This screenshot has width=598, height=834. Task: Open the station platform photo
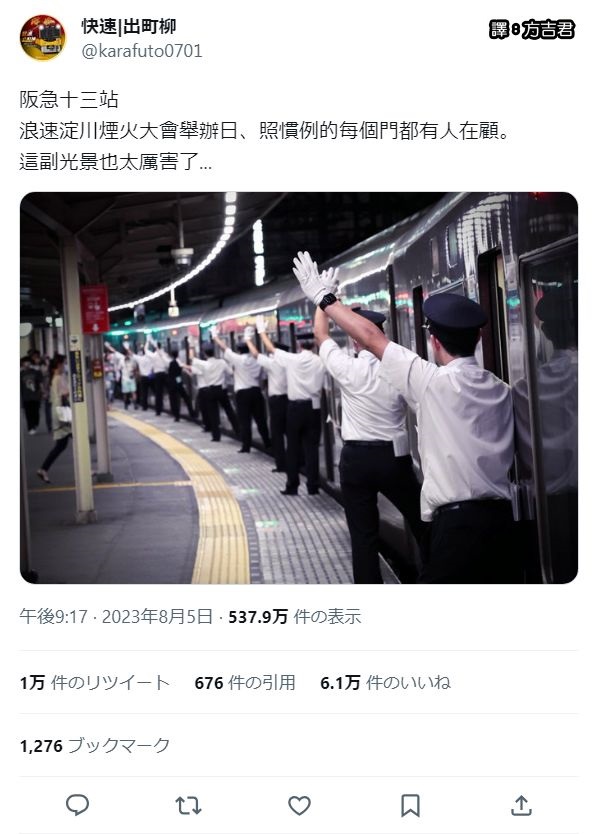pos(299,388)
